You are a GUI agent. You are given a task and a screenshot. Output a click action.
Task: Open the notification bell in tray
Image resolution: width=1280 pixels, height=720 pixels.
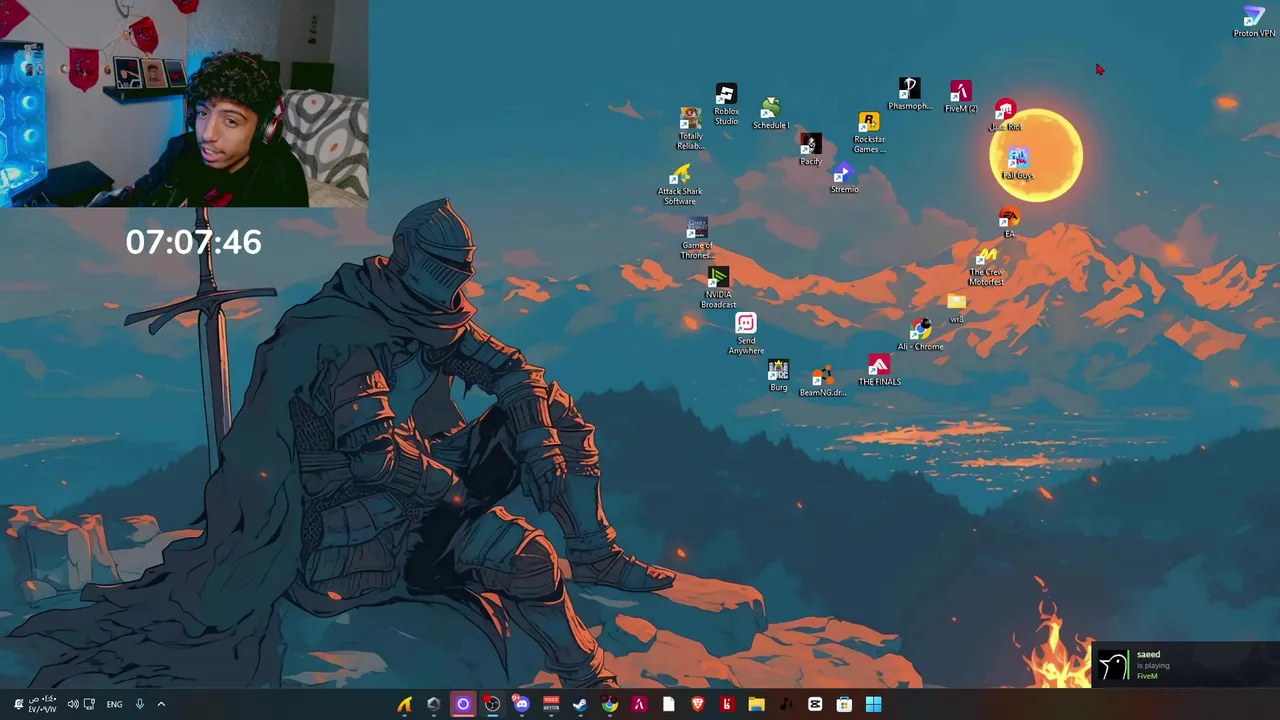click(17, 704)
